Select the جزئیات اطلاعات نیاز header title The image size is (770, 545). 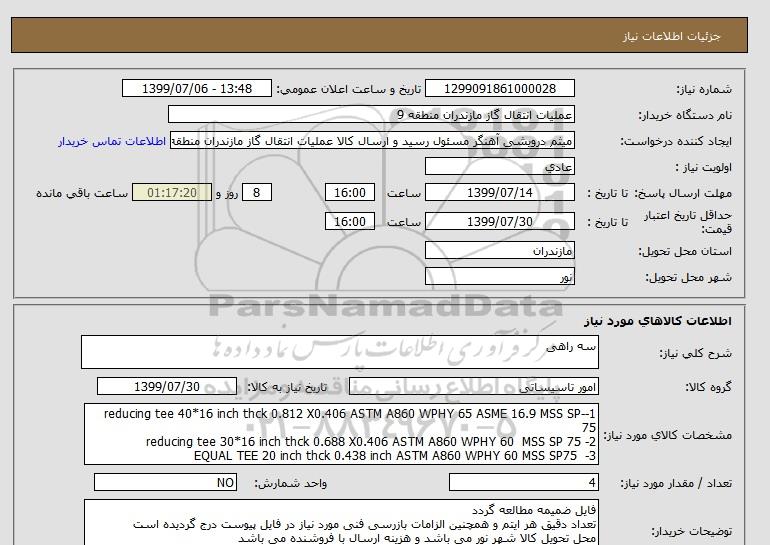pyautogui.click(x=671, y=36)
